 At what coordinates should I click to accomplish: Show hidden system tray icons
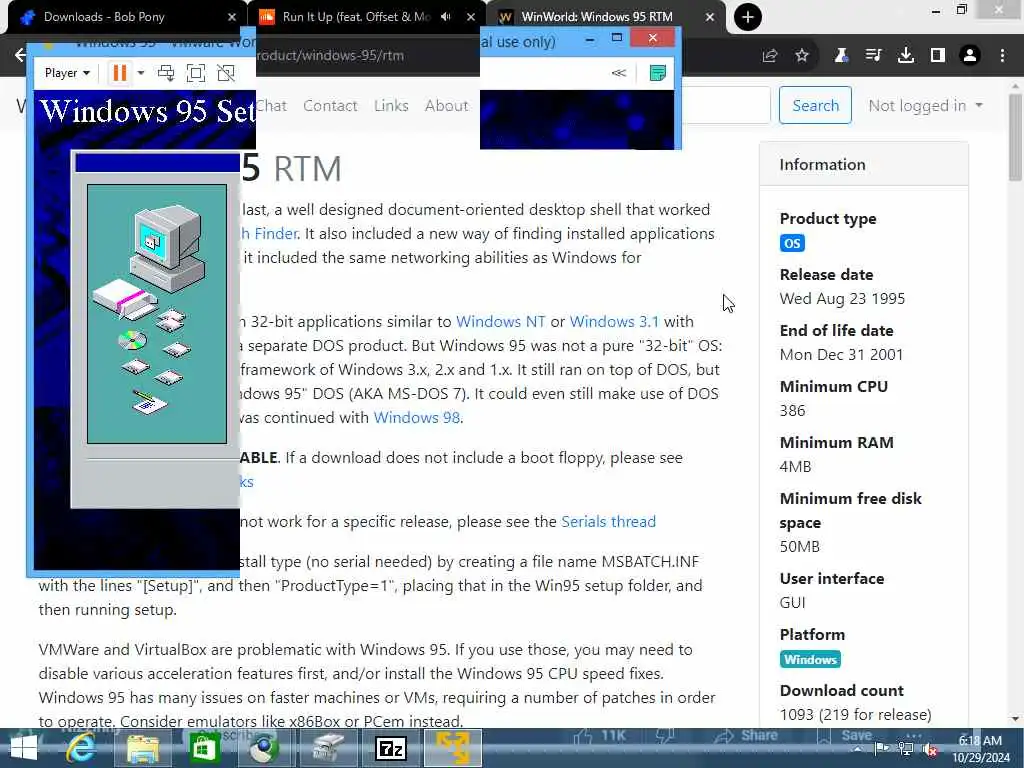point(858,749)
